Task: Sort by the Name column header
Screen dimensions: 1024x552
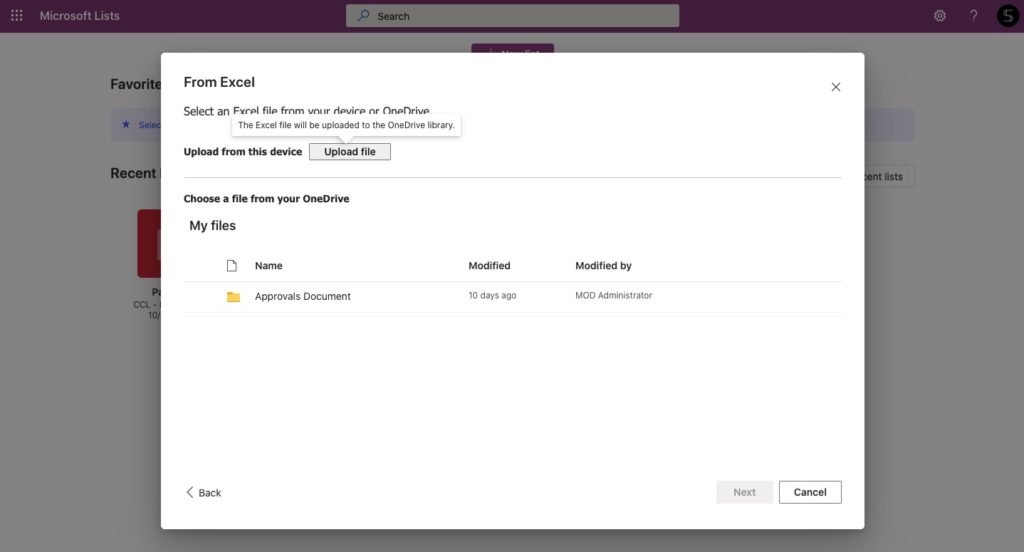Action: pyautogui.click(x=268, y=266)
